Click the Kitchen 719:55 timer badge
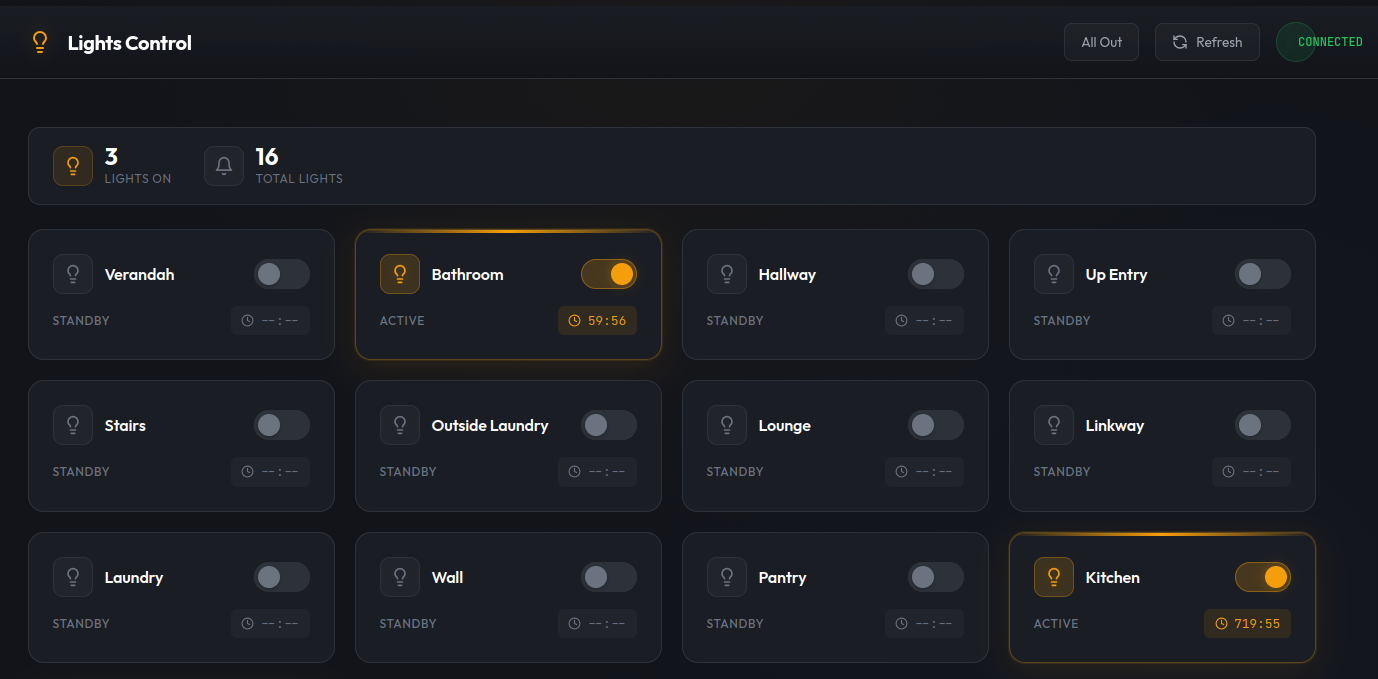The image size is (1378, 679). point(1247,624)
